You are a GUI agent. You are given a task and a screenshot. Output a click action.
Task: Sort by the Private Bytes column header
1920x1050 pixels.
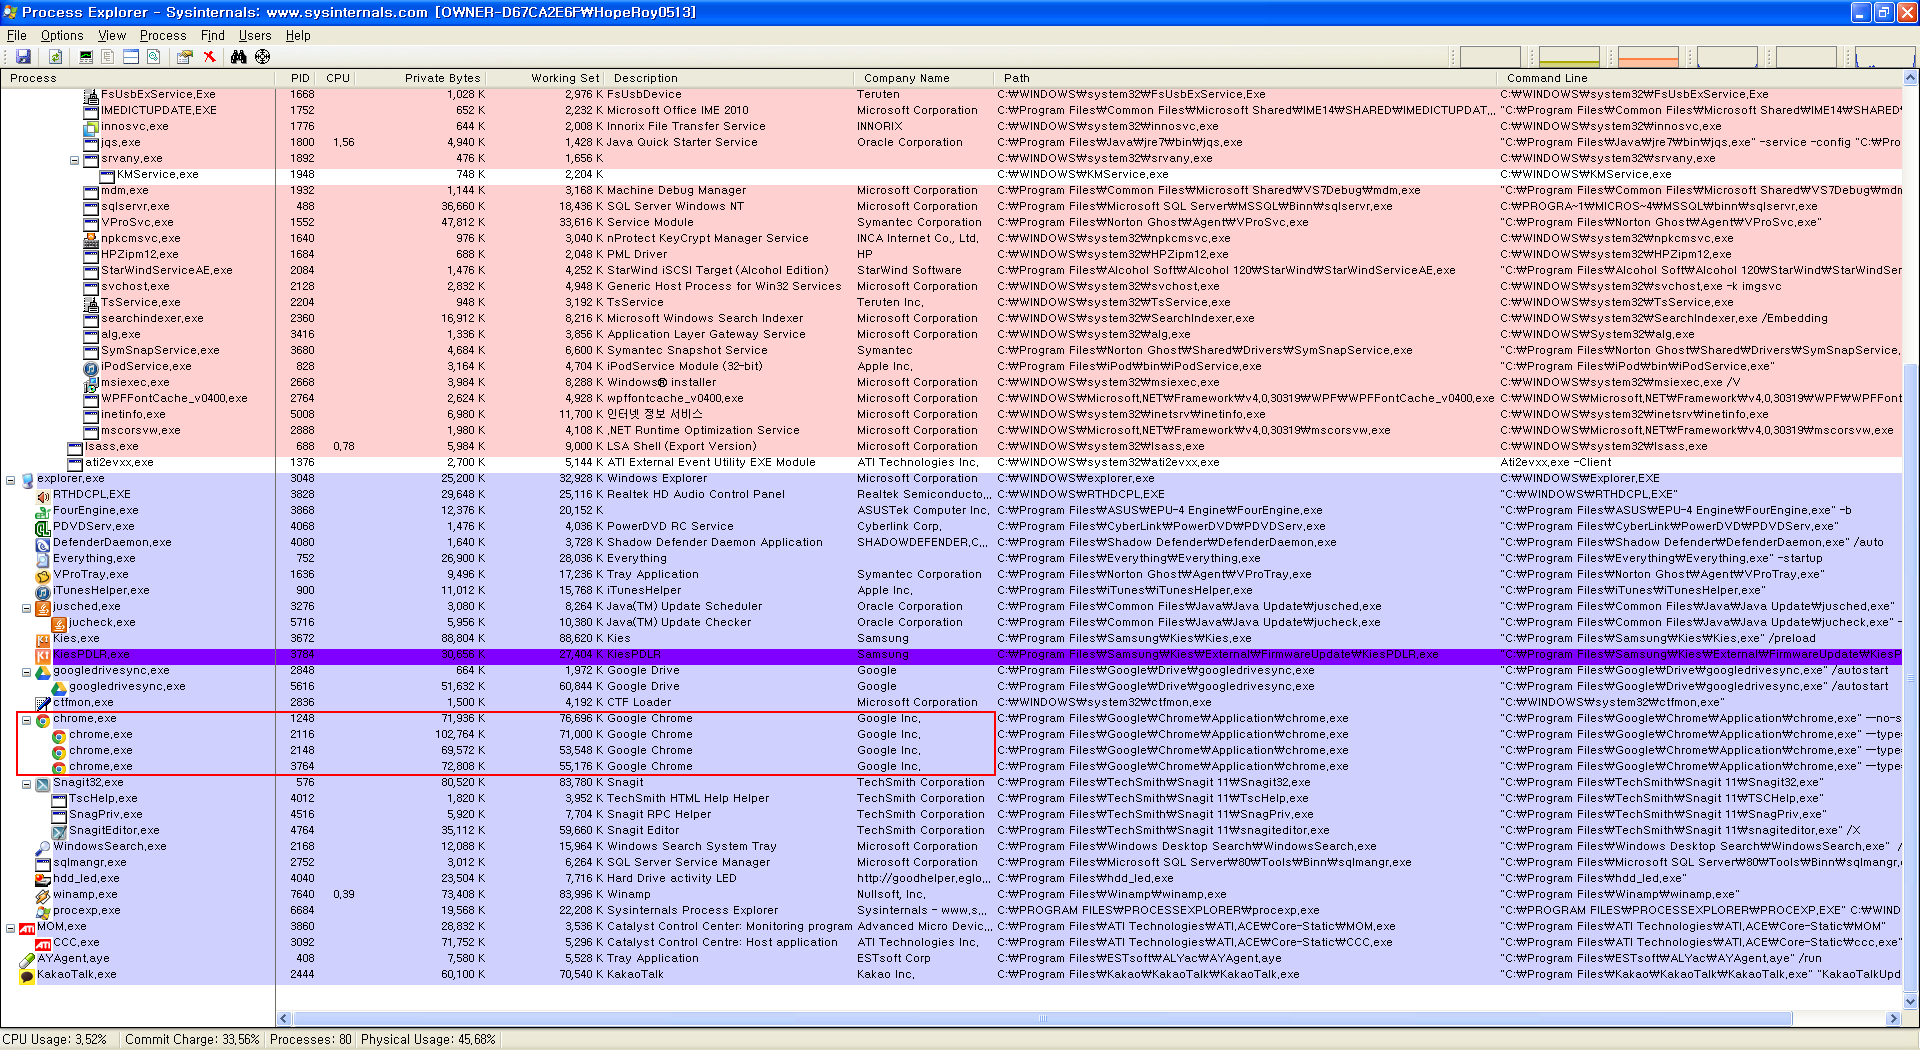(421, 78)
